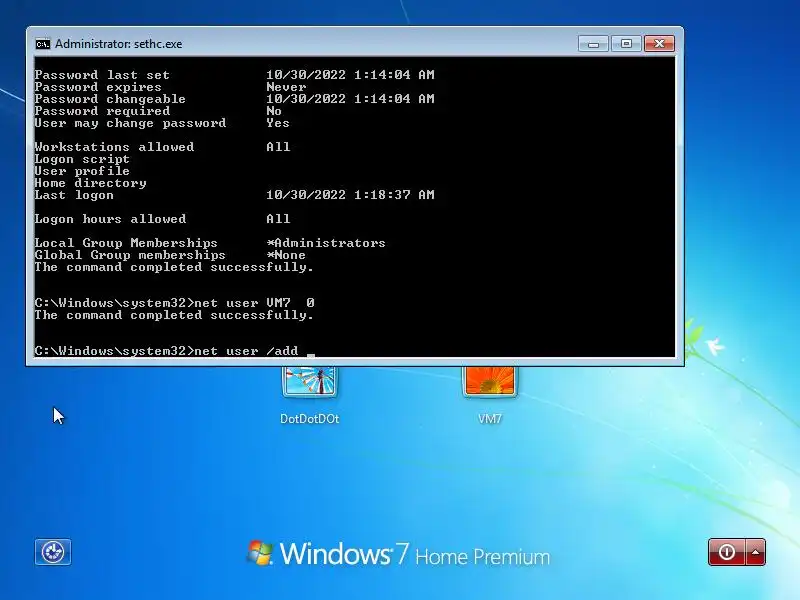Select the VM7 user account picture
Viewport: 800px width, 600px height.
coord(490,381)
